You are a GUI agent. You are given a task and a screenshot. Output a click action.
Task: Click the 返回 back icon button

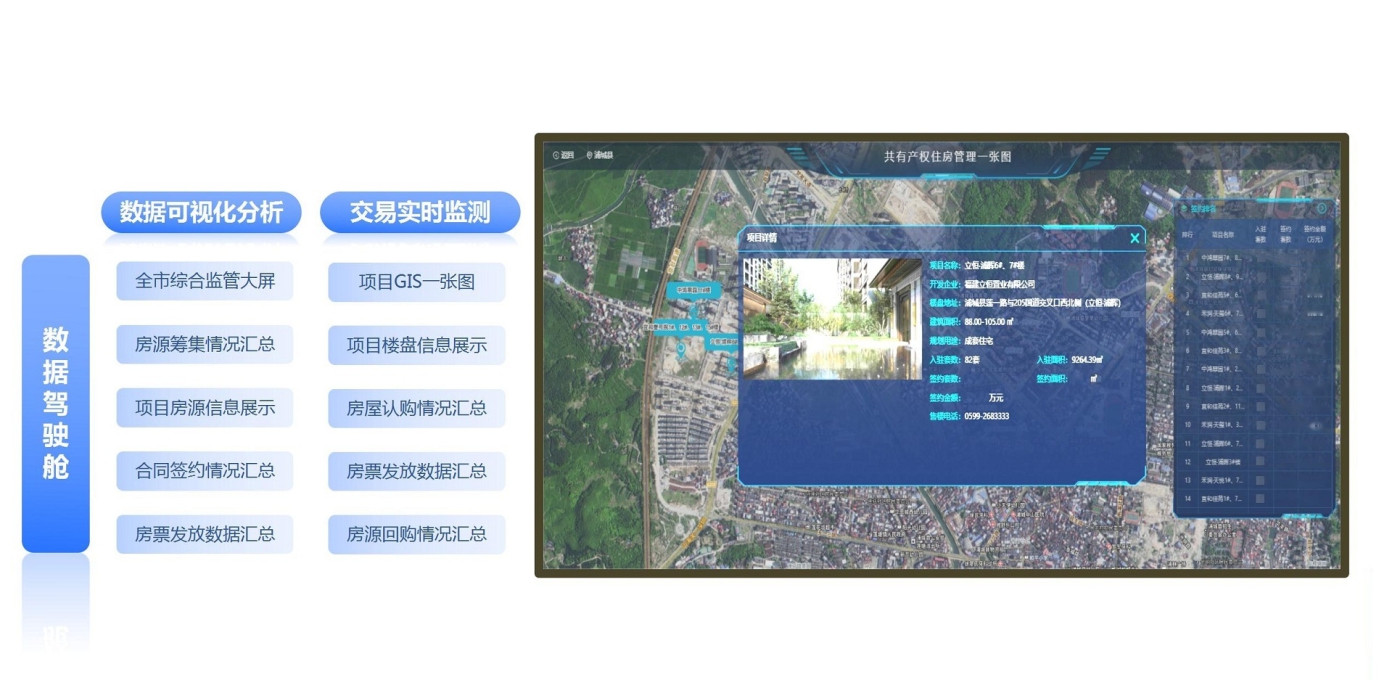[x=557, y=156]
